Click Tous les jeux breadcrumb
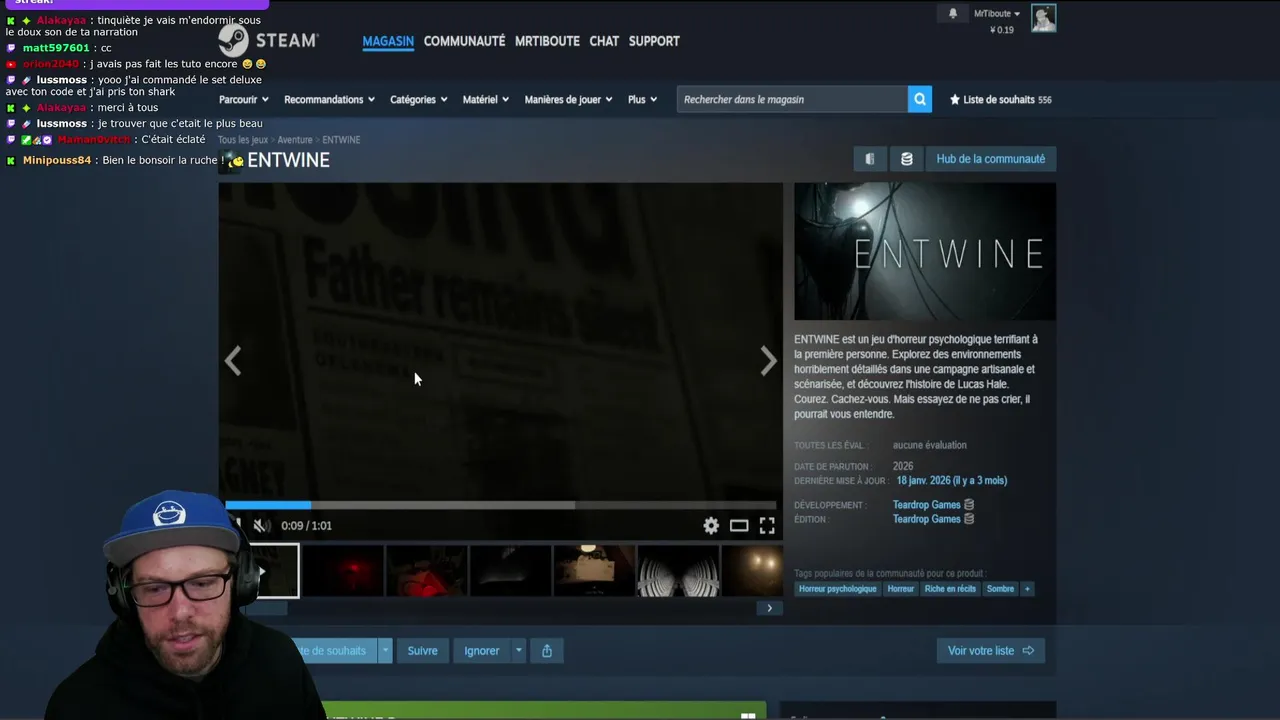 click(243, 140)
